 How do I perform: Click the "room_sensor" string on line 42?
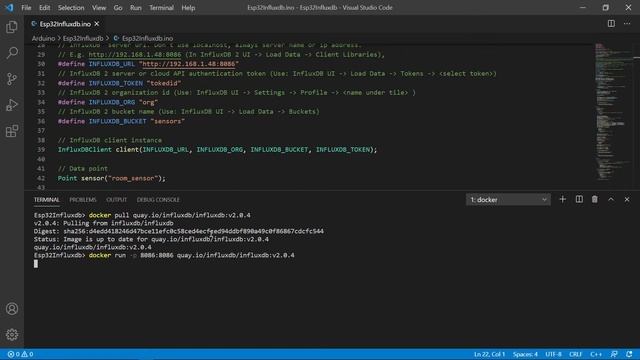click(133, 178)
